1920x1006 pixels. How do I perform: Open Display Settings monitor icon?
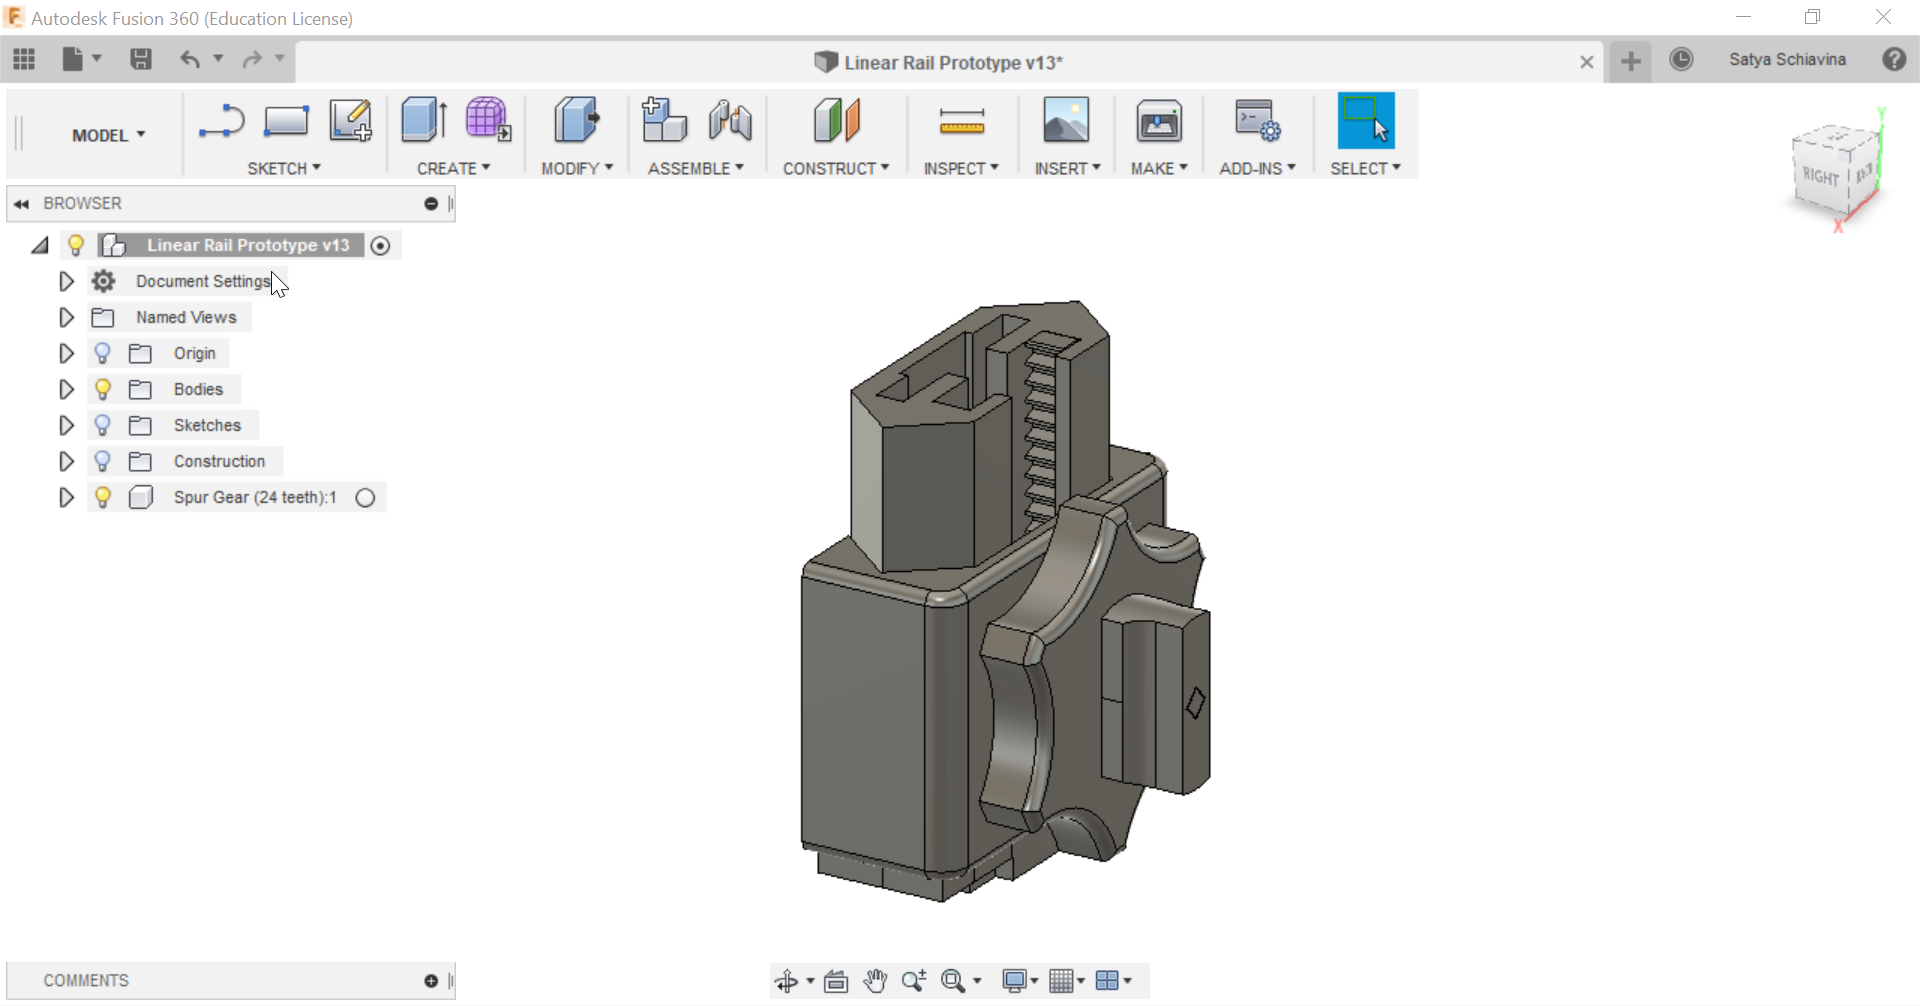point(1014,981)
